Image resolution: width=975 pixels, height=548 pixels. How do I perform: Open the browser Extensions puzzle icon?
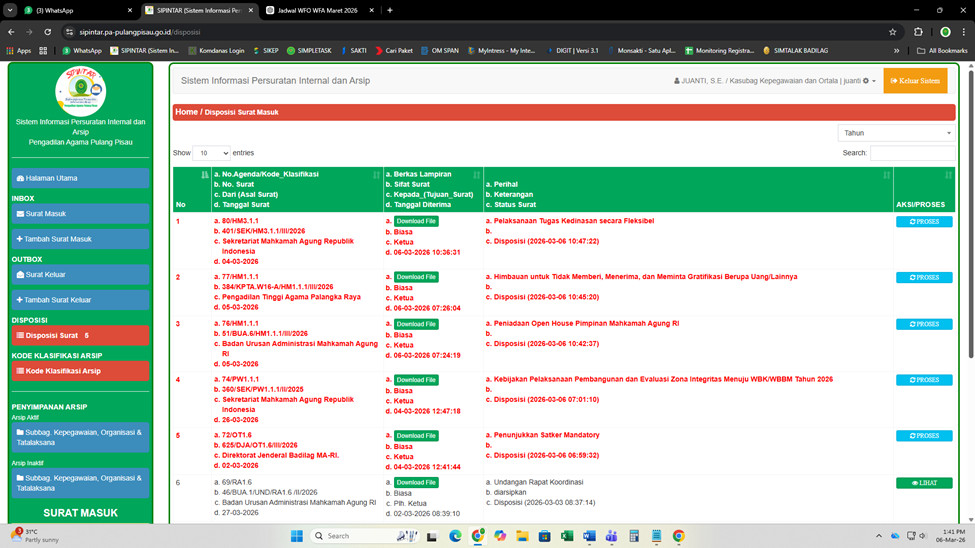pyautogui.click(x=918, y=32)
